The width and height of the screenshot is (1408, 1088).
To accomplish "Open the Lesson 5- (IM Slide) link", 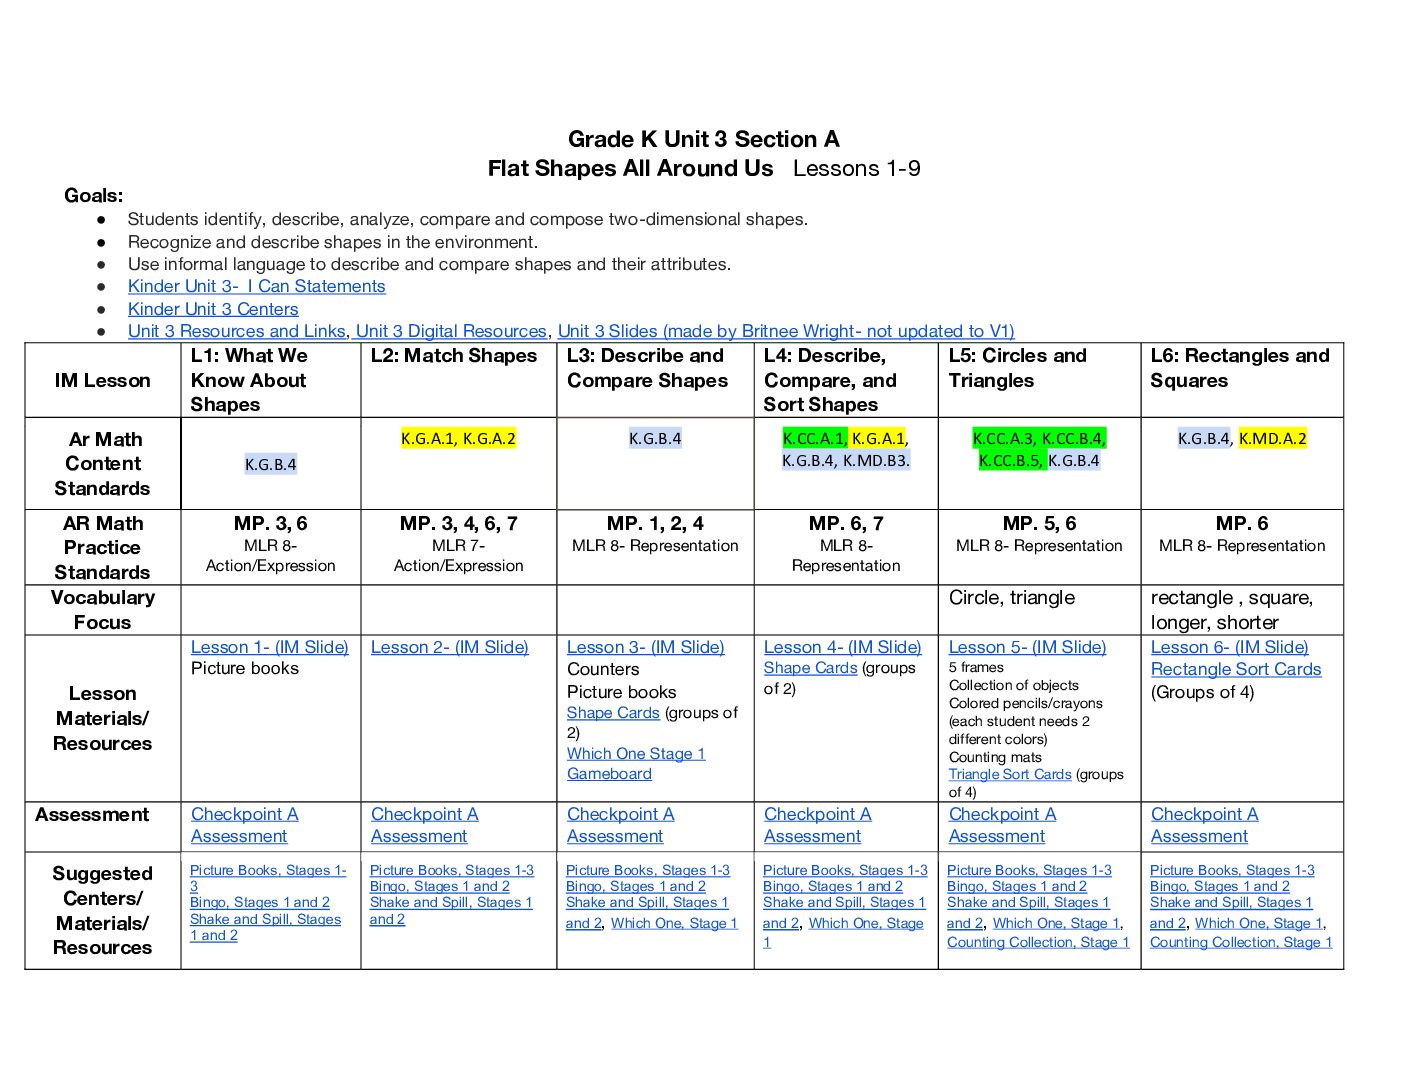I will (x=1028, y=647).
